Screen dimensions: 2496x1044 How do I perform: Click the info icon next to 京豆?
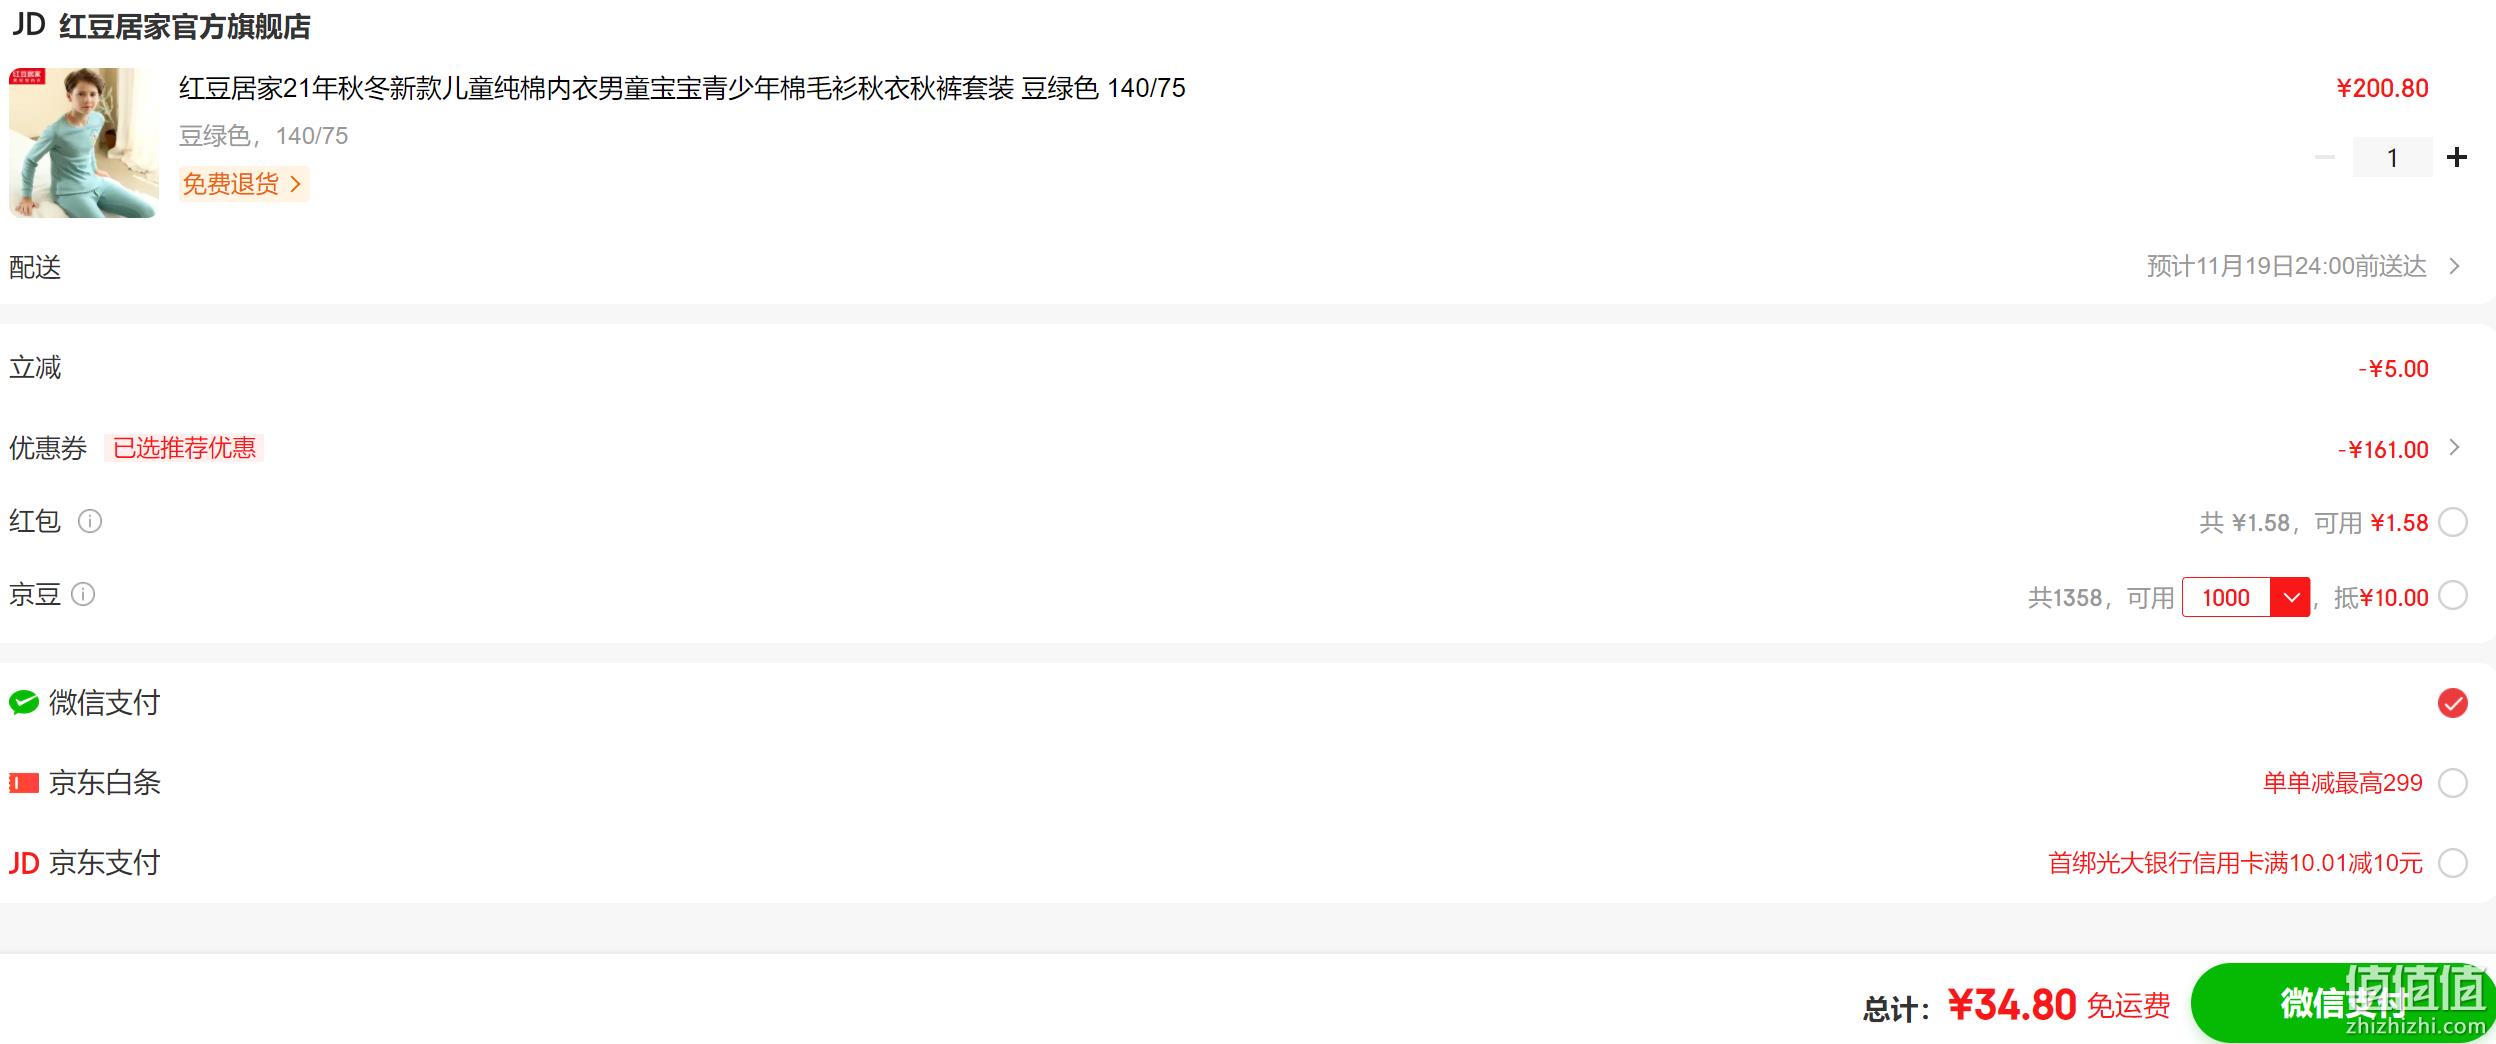tap(84, 595)
